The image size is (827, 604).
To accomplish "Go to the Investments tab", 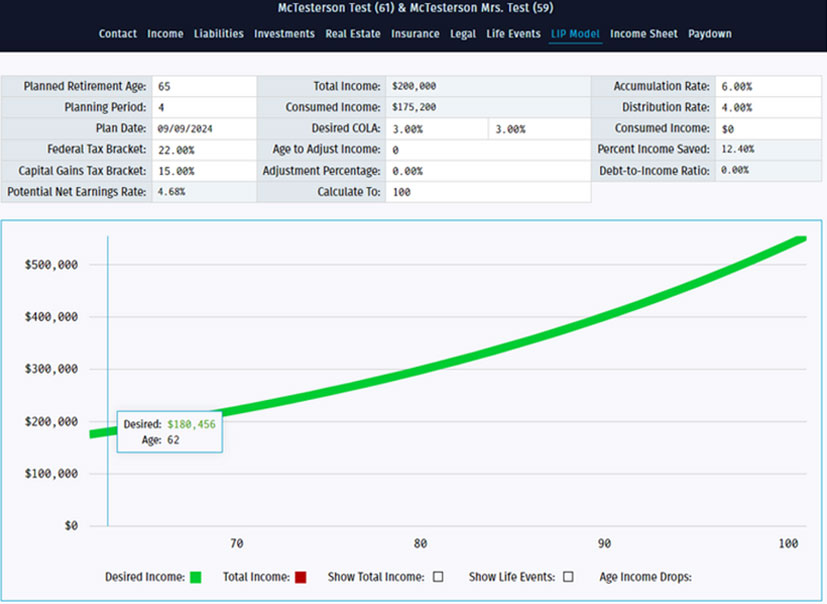I will click(x=284, y=34).
